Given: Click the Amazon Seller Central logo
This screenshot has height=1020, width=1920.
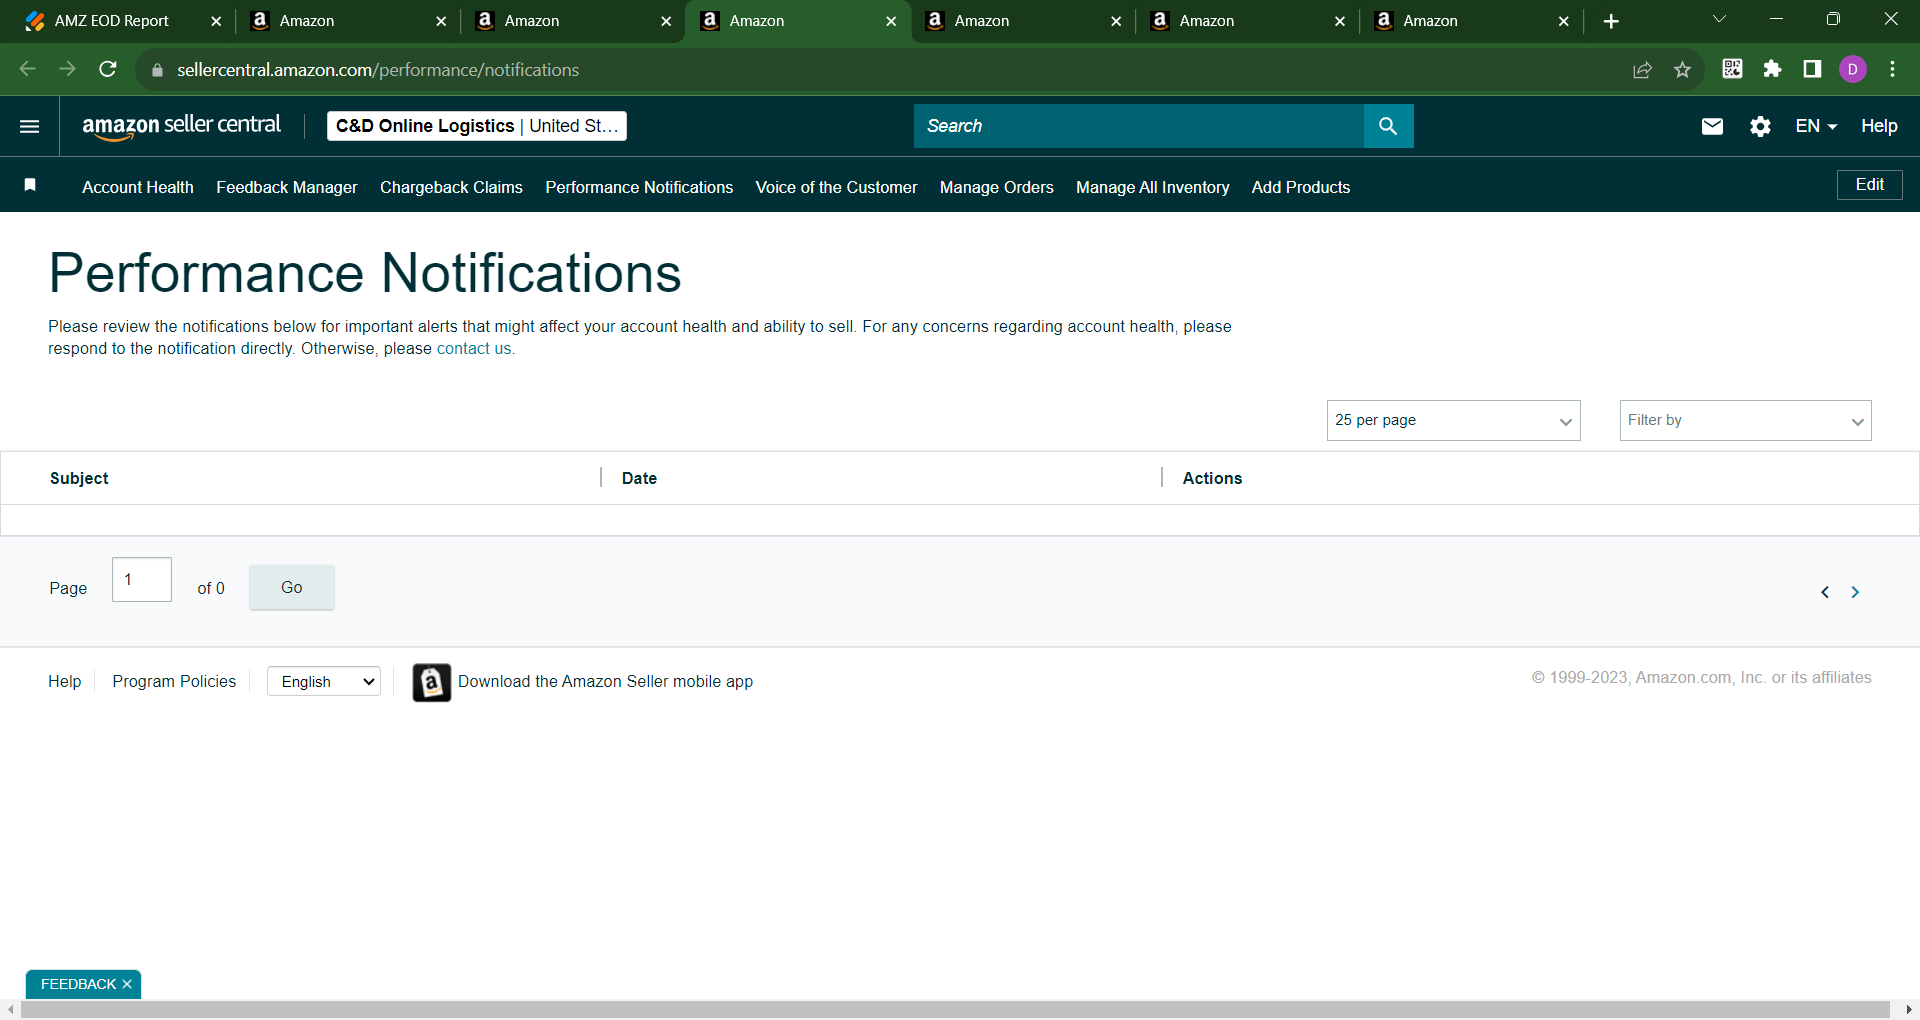Looking at the screenshot, I should (182, 126).
